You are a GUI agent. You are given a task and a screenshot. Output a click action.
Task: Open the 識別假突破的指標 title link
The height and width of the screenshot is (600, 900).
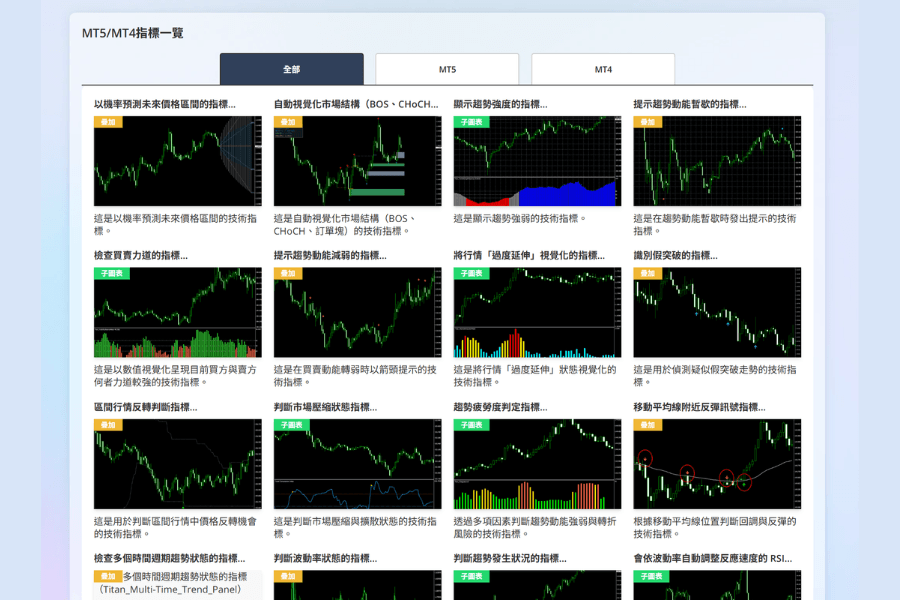pyautogui.click(x=676, y=256)
